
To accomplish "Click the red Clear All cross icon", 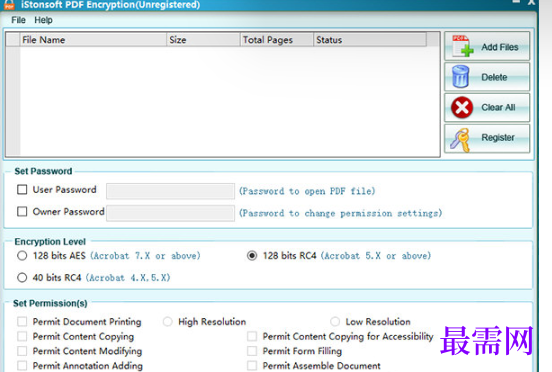I will (462, 107).
